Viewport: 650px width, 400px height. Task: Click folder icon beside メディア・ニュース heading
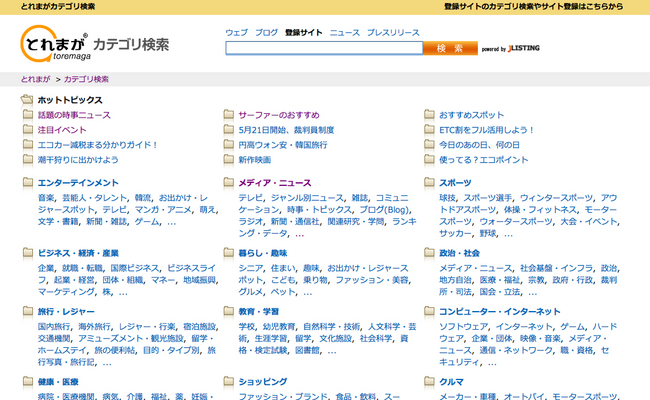point(228,182)
